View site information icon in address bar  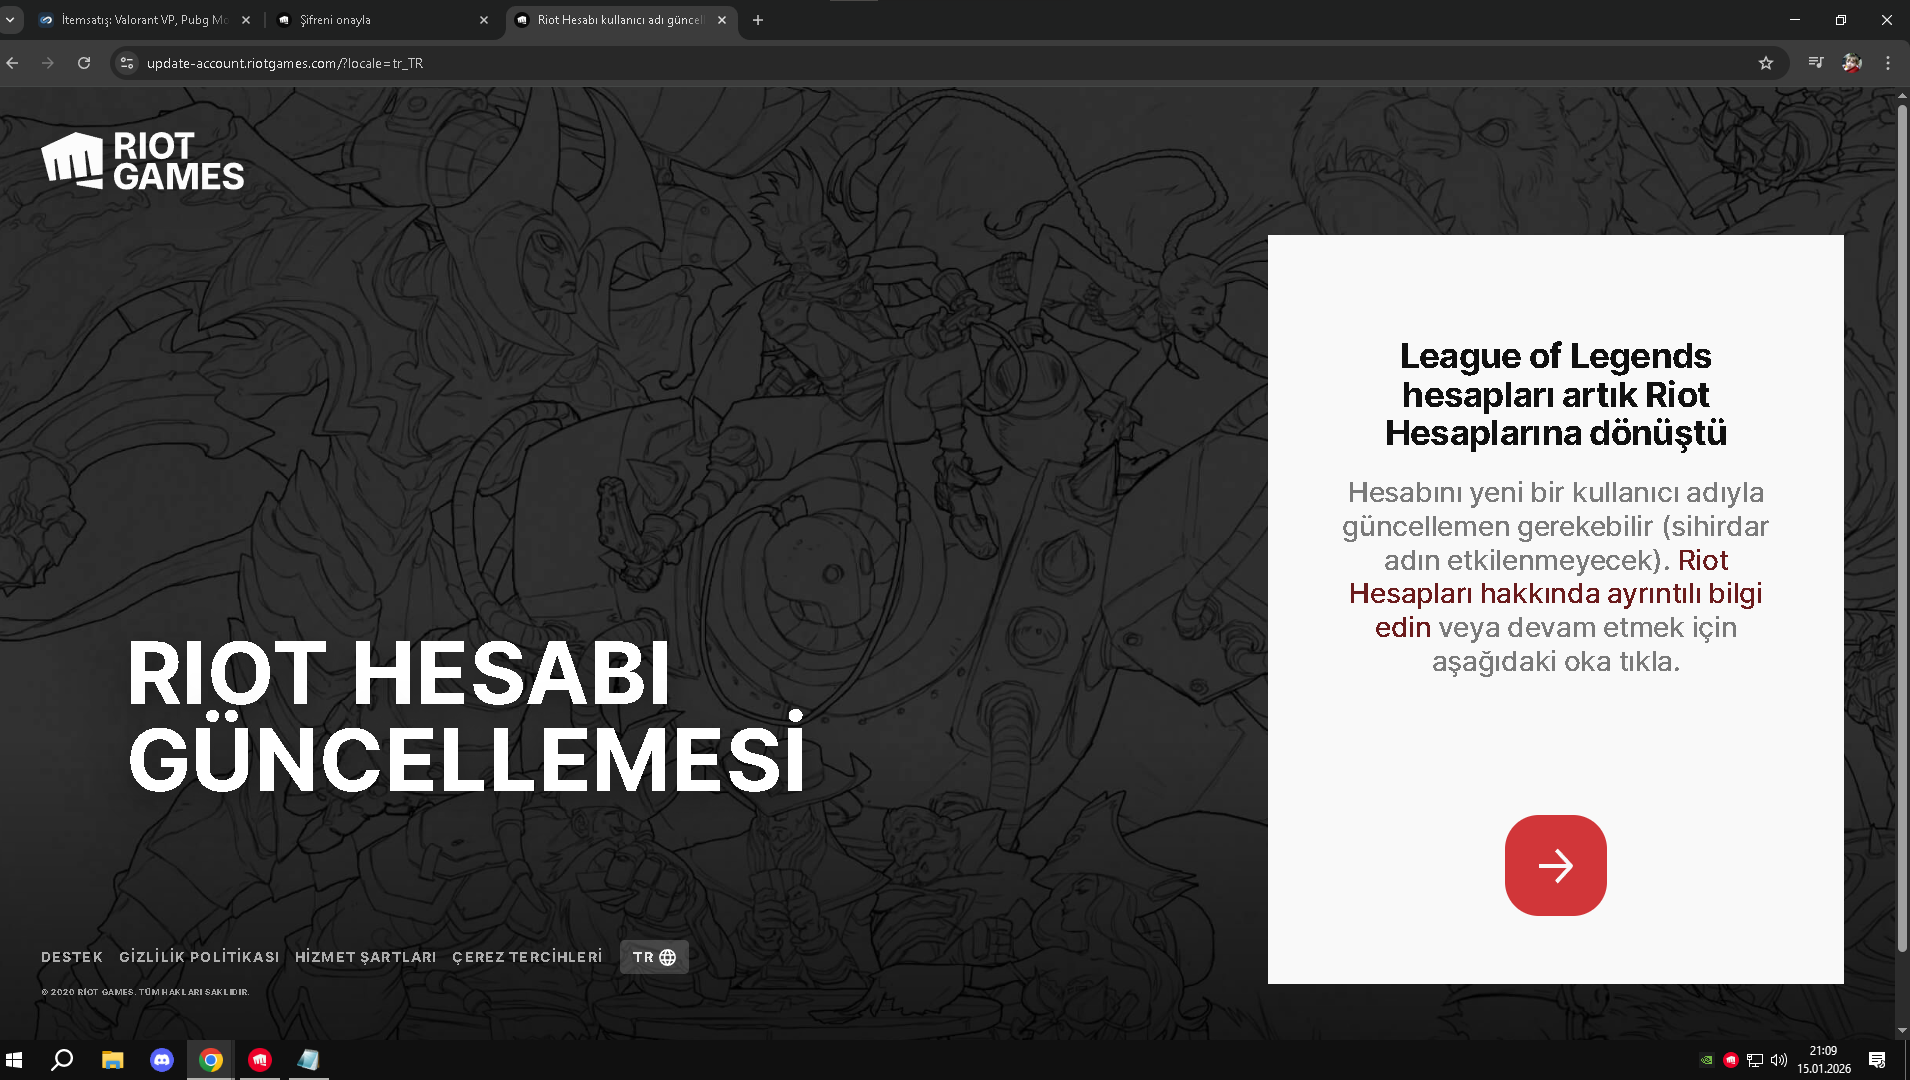tap(127, 63)
